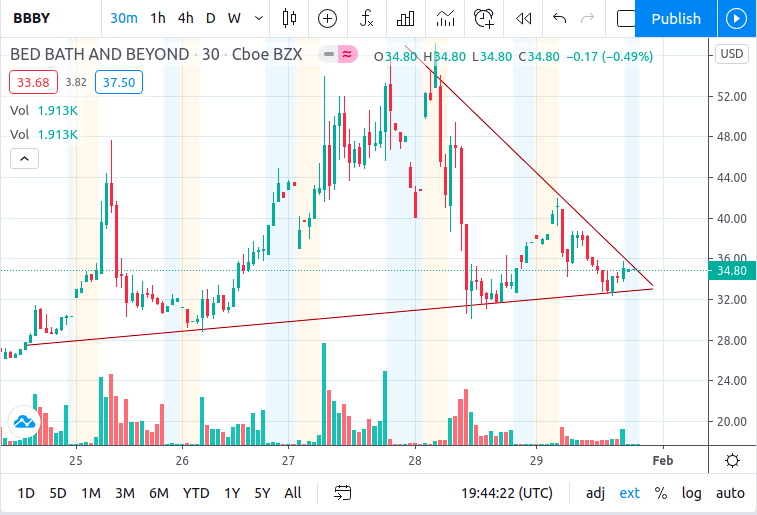
Task: Create an alert with the alarm clock icon
Action: point(484,18)
